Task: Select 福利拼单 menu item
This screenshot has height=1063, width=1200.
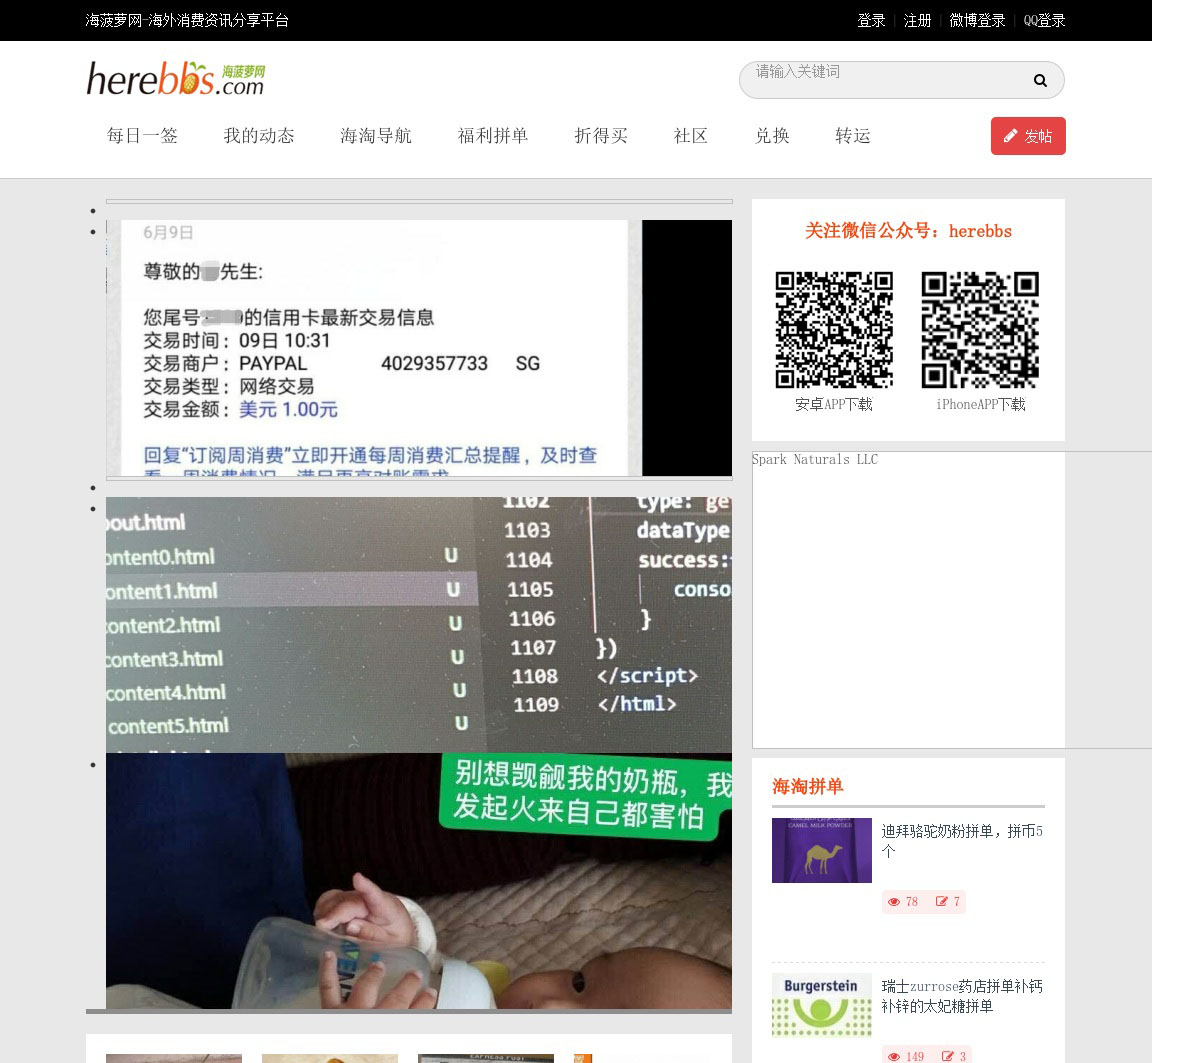Action: click(x=493, y=136)
